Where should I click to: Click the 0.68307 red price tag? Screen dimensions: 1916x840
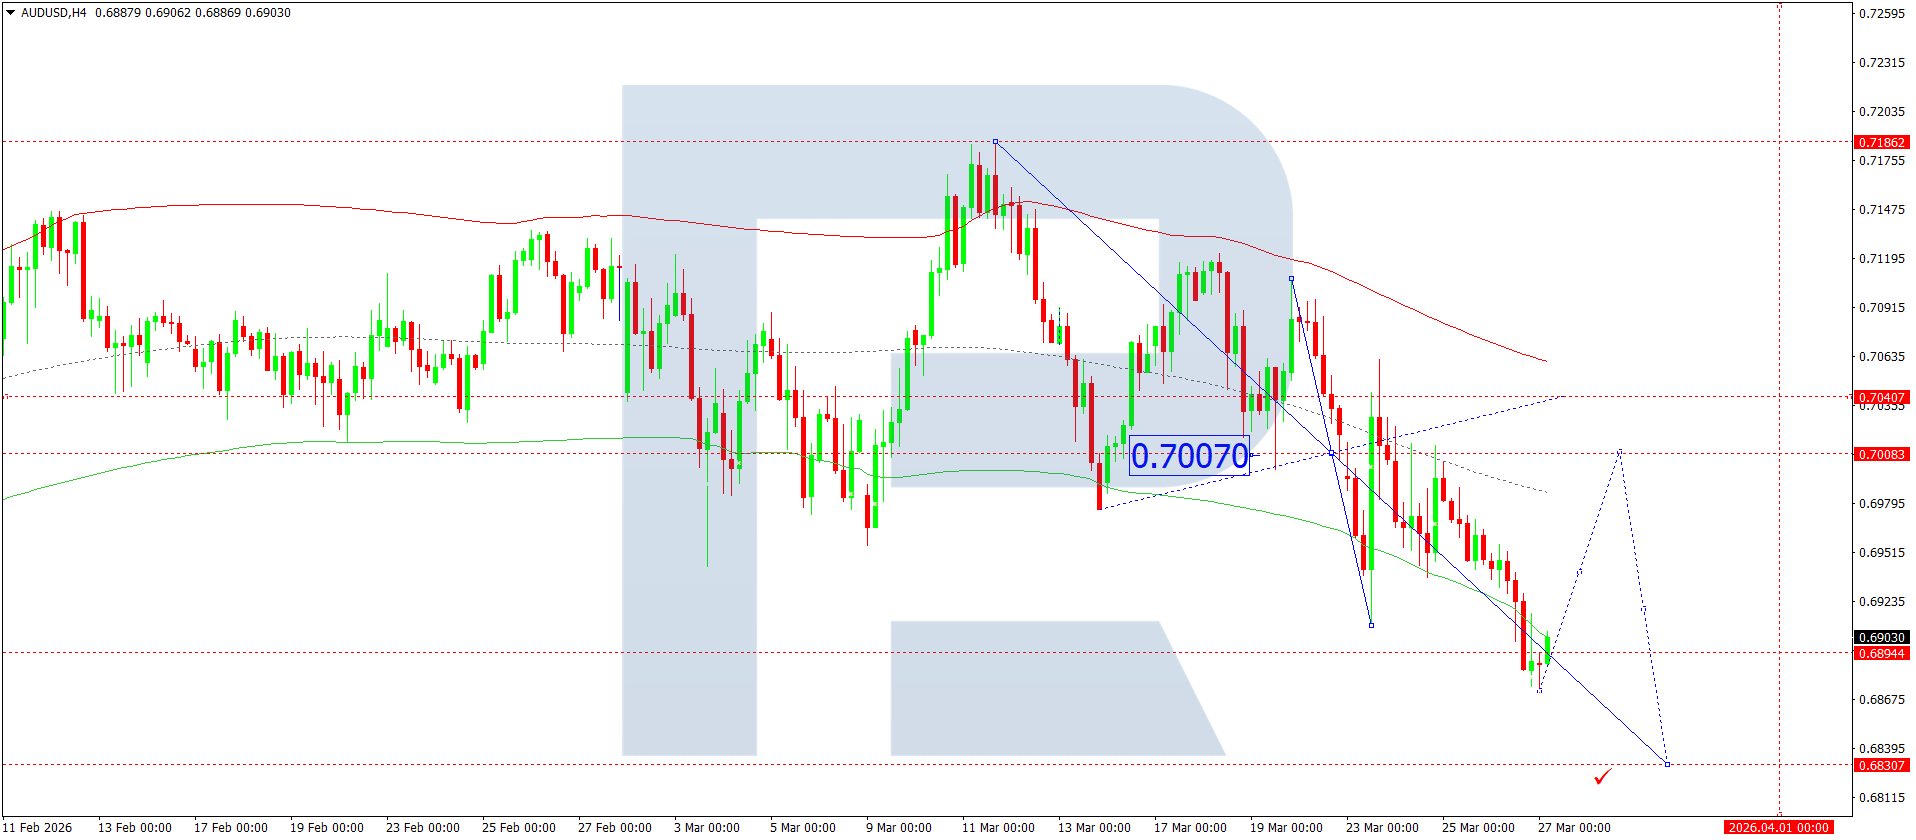coord(1881,765)
